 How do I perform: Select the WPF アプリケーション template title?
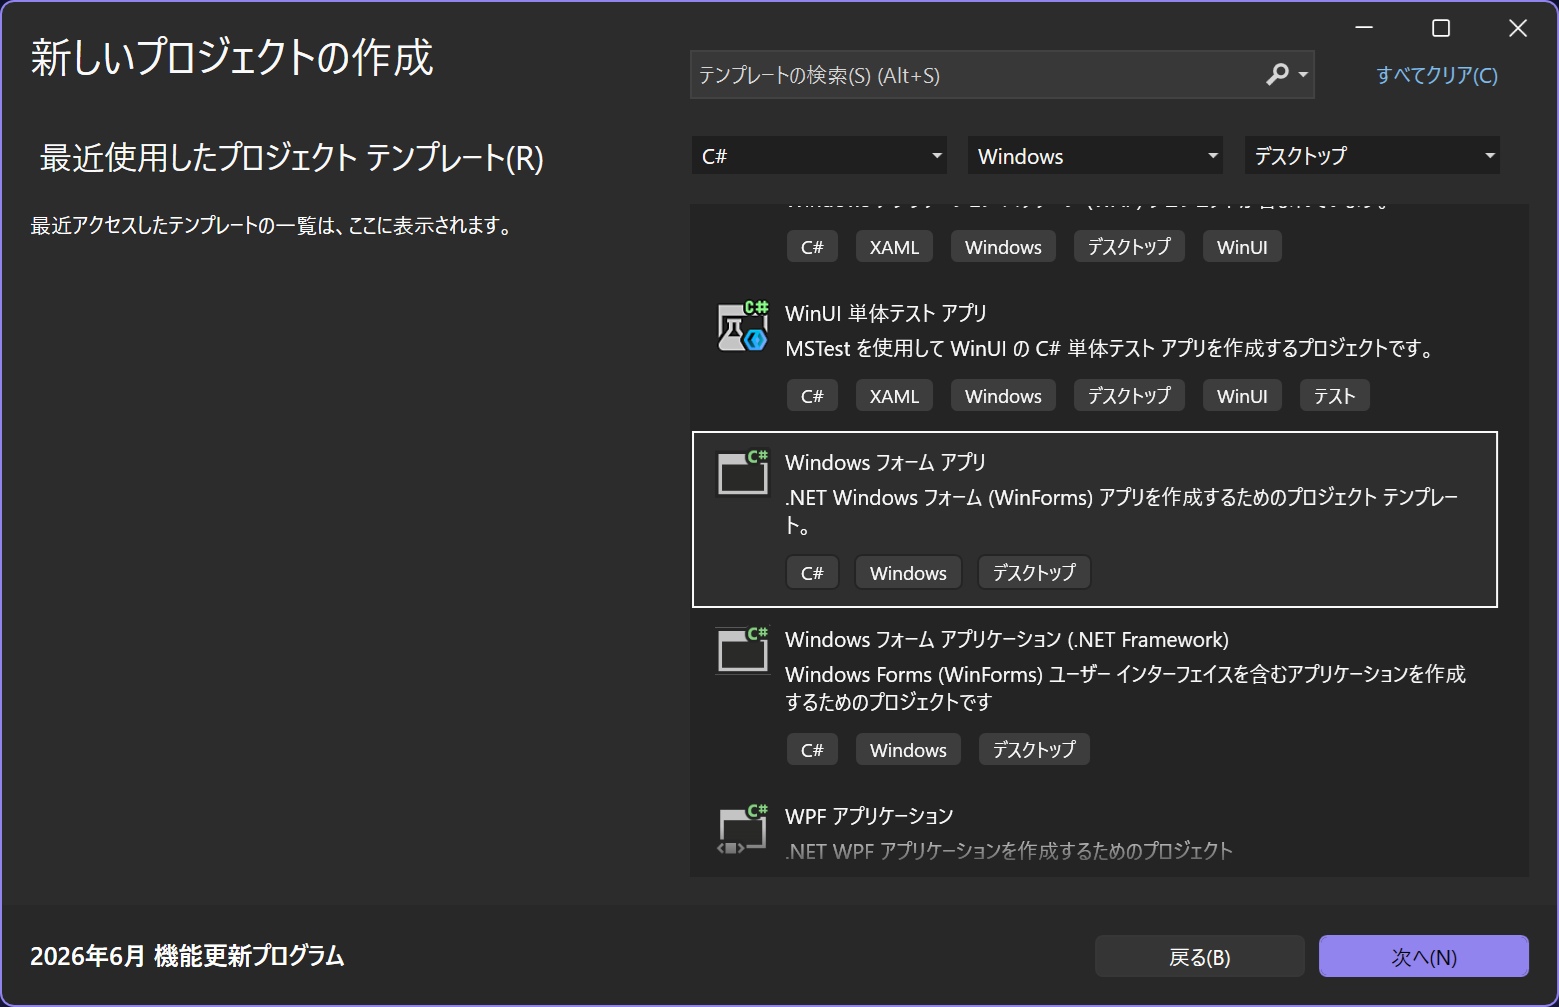point(869,816)
